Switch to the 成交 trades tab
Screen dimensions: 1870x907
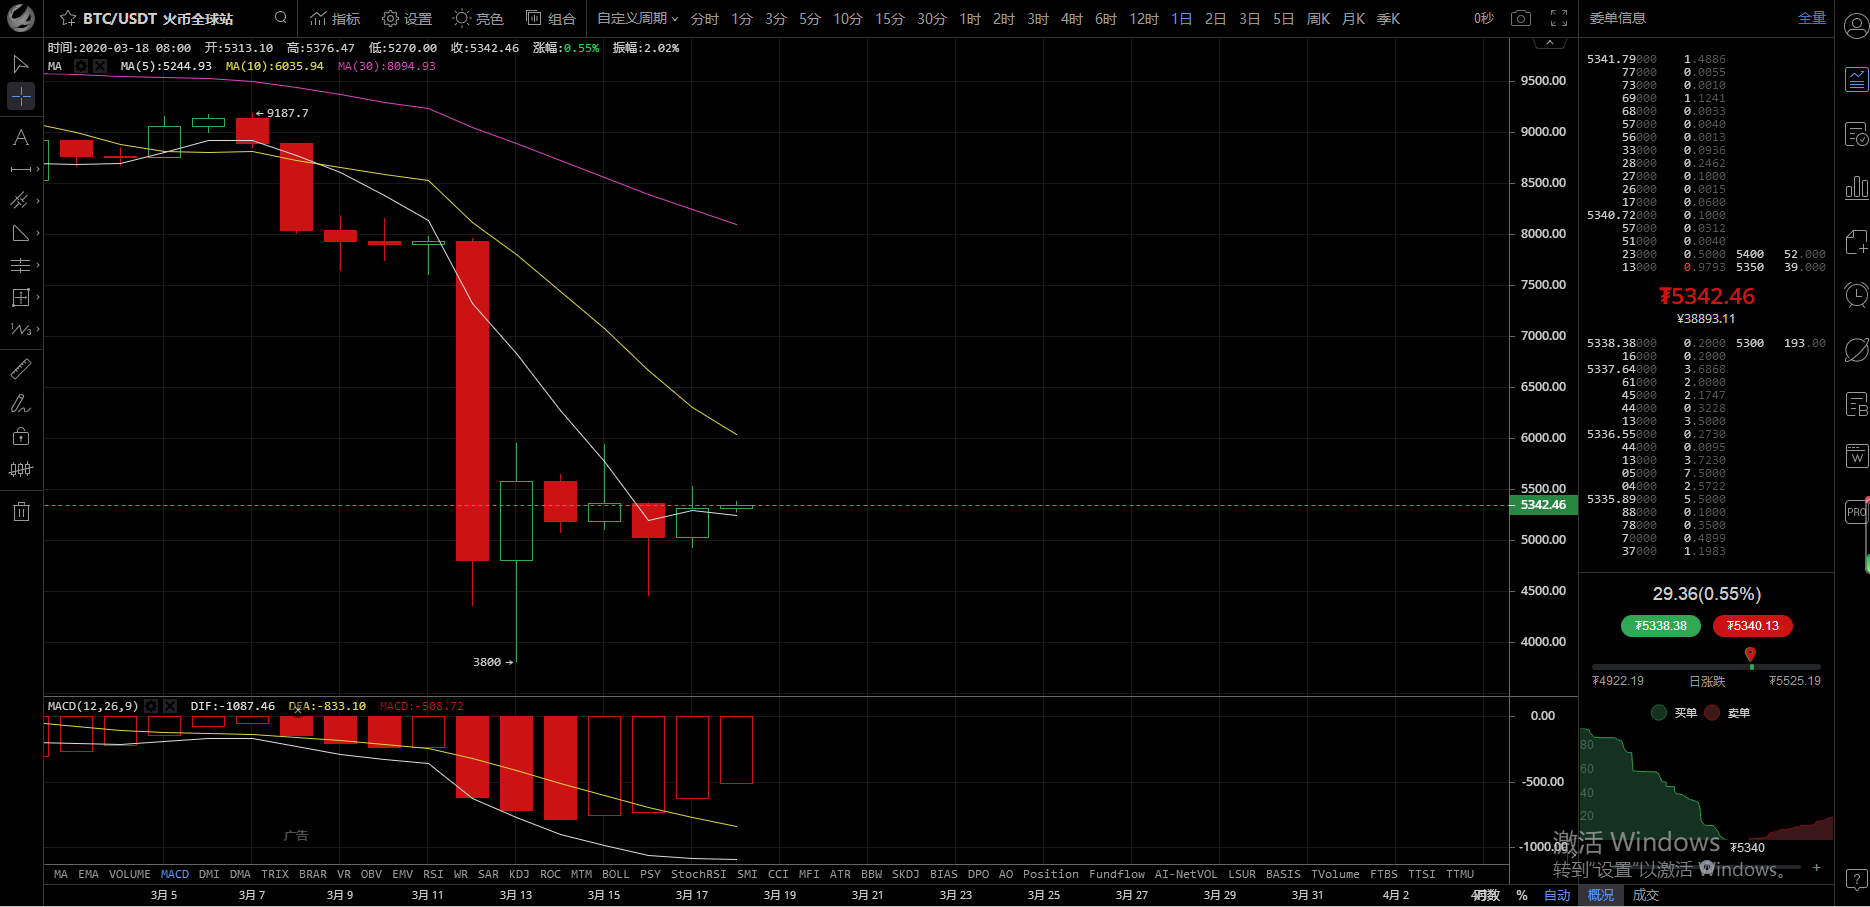click(1645, 895)
